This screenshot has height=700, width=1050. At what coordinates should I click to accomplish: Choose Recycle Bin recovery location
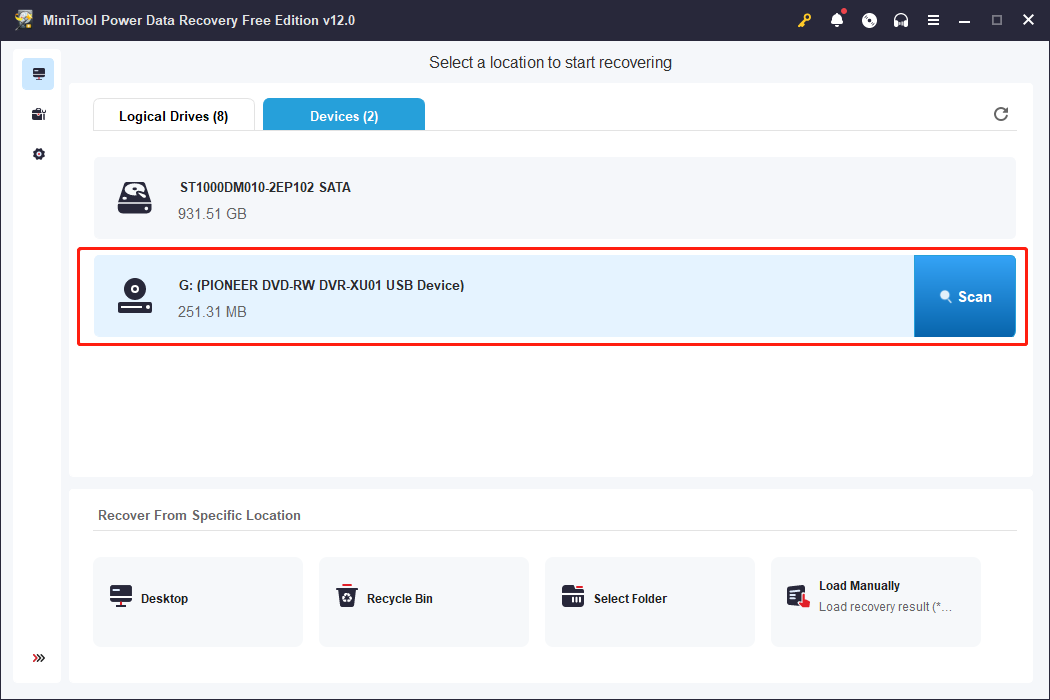[x=424, y=602]
